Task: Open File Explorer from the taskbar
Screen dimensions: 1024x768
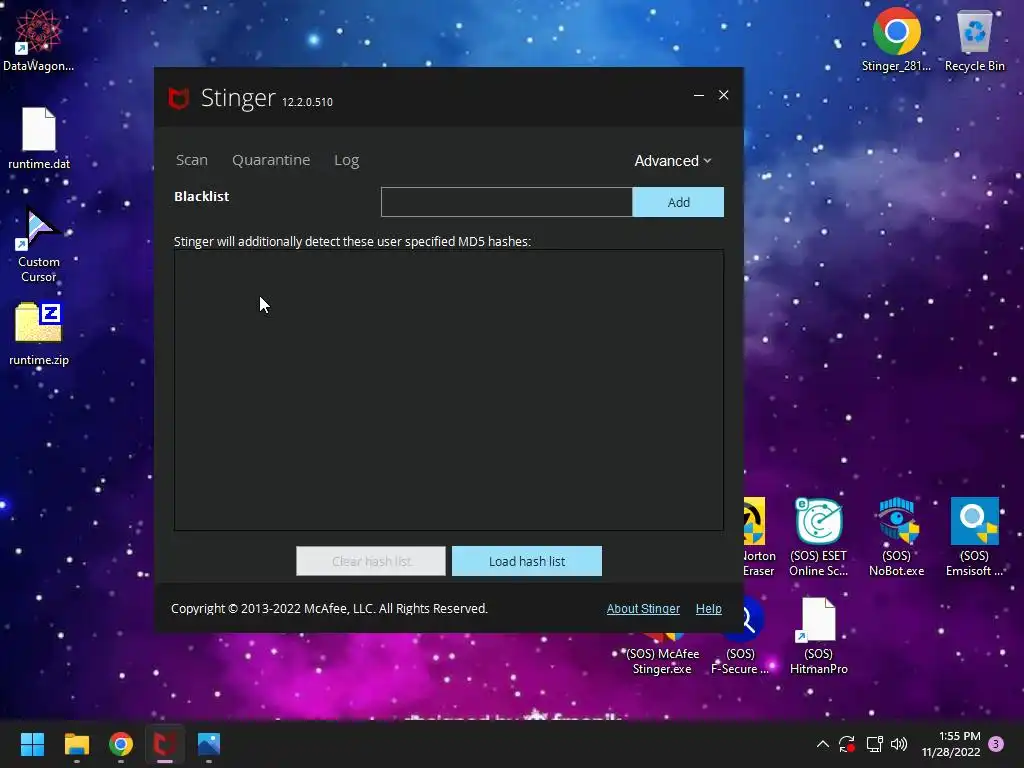Action: [76, 744]
